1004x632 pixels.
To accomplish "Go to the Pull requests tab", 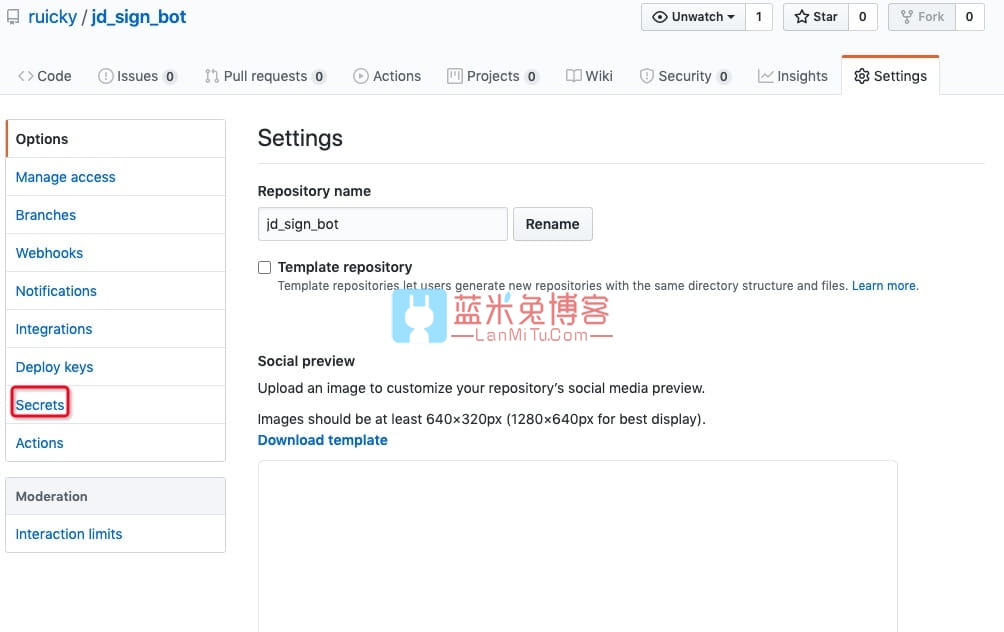I will (x=265, y=76).
